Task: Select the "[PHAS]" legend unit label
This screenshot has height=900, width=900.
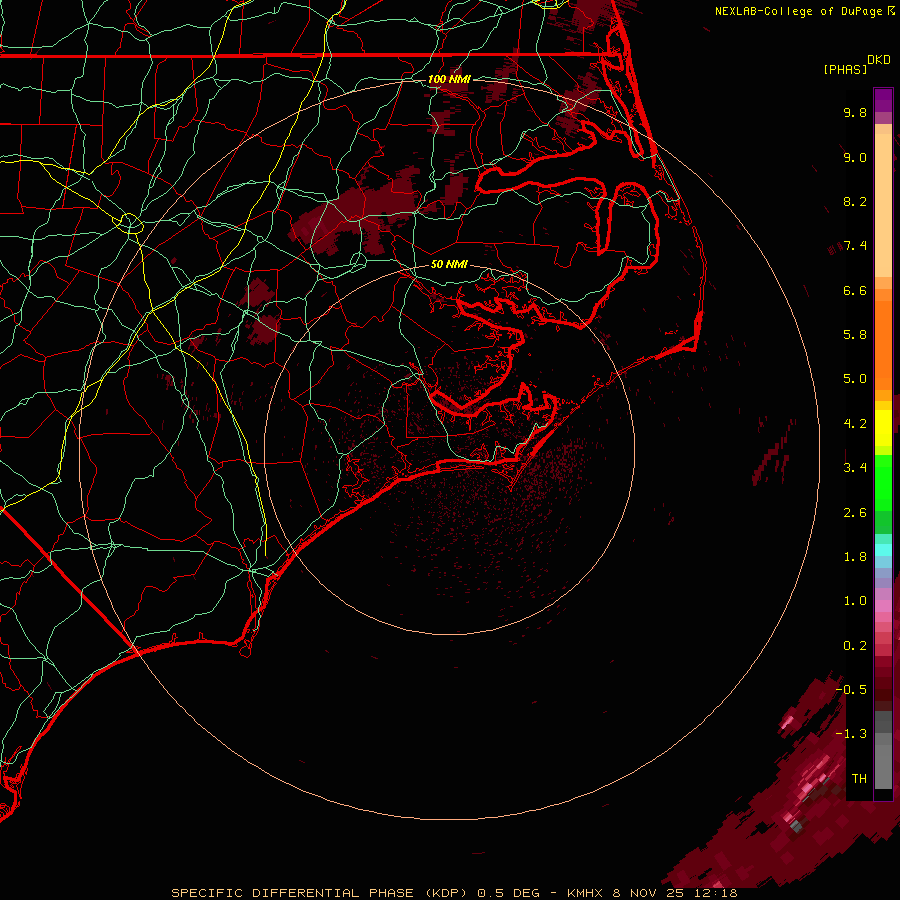Action: coord(845,70)
